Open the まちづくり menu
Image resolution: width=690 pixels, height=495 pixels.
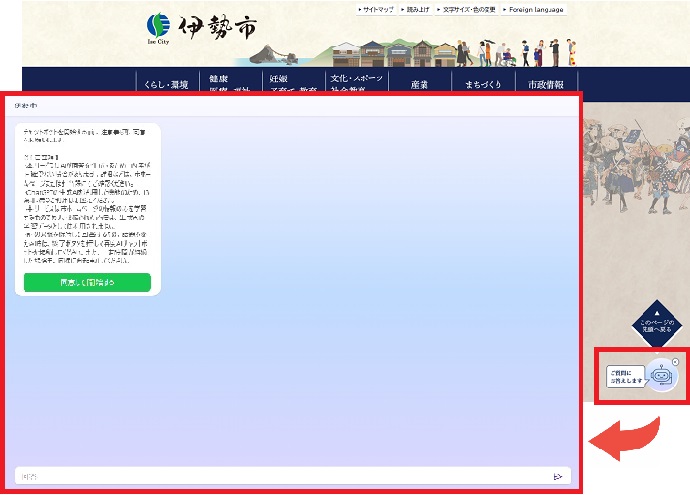click(483, 84)
